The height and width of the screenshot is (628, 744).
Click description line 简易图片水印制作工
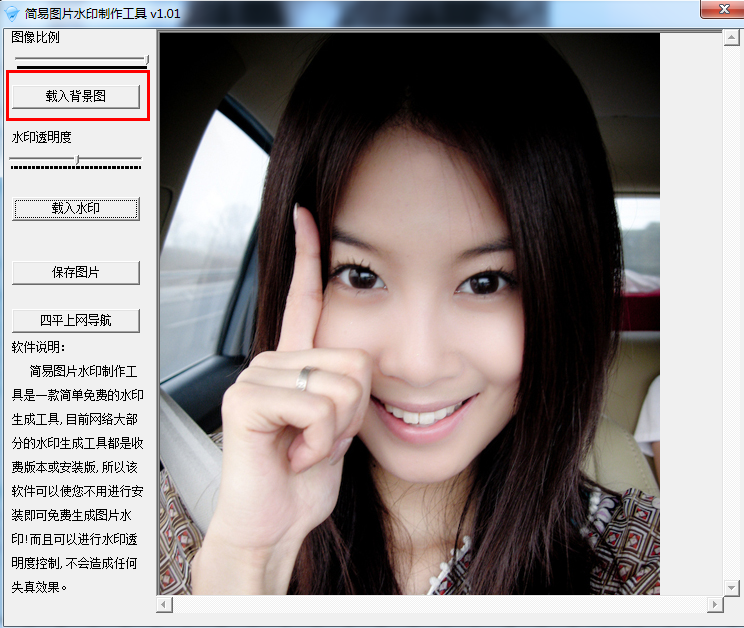tap(84, 371)
